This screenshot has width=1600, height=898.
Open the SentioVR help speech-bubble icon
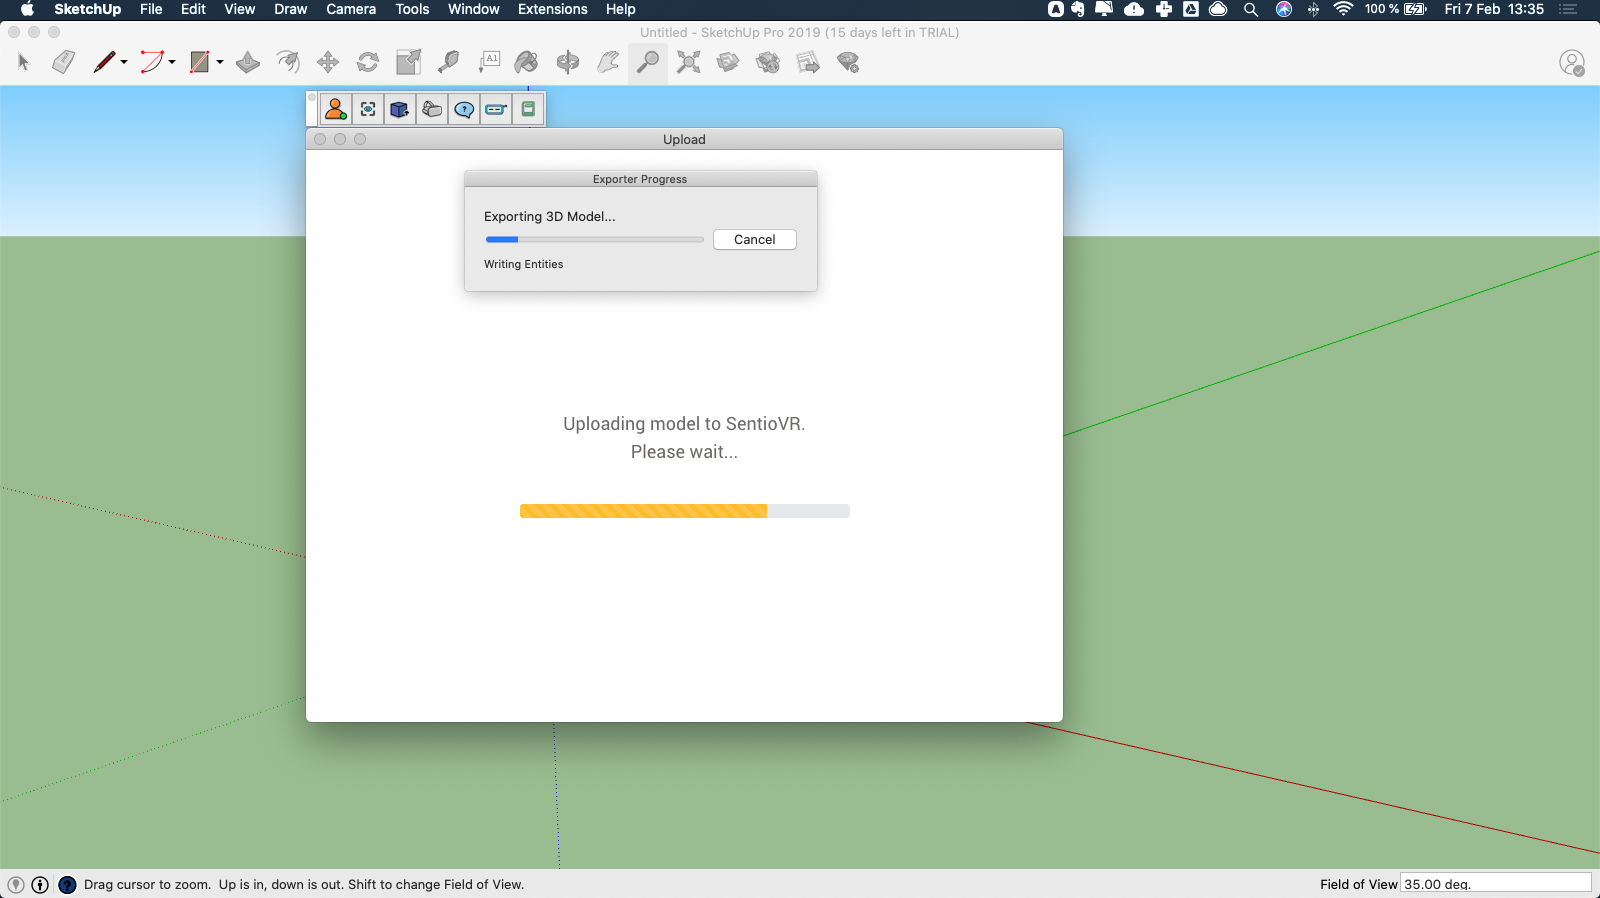tap(464, 109)
